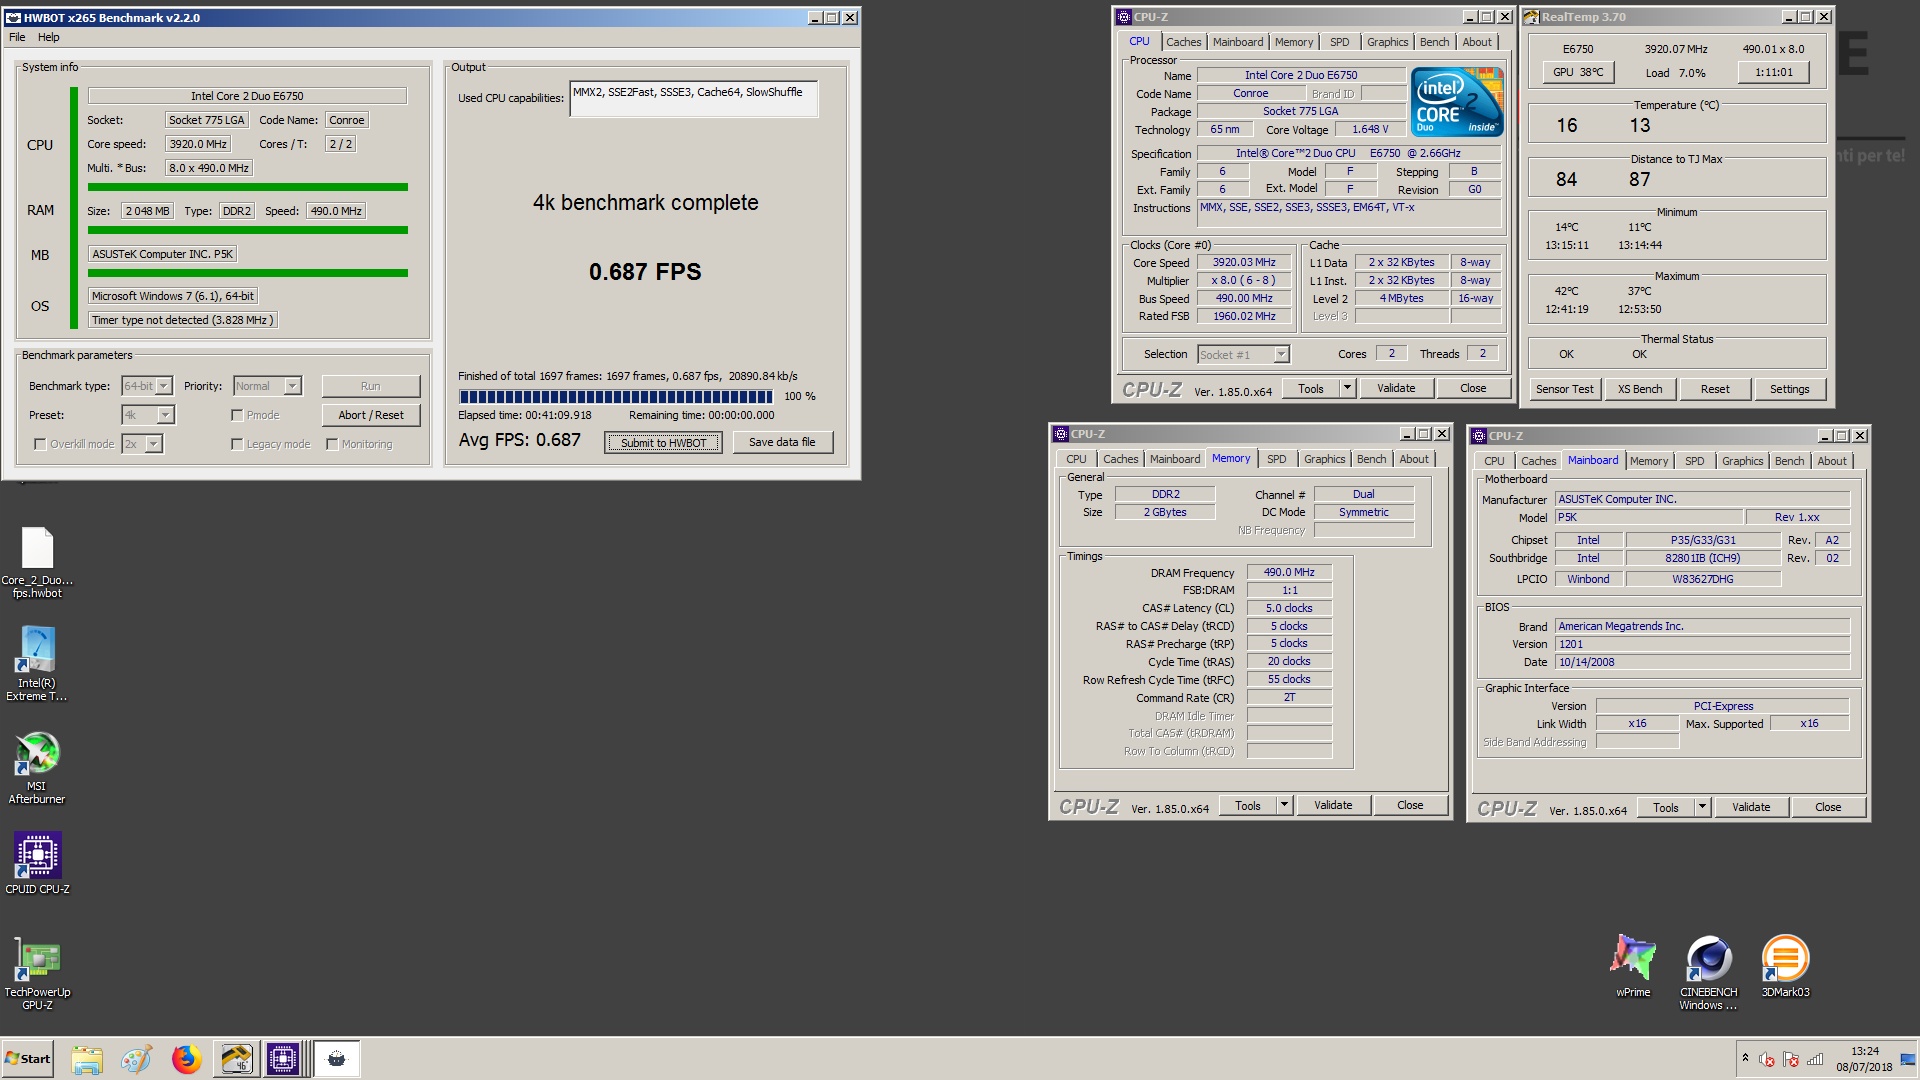Open the Socket #1 selection dropdown

1281,354
